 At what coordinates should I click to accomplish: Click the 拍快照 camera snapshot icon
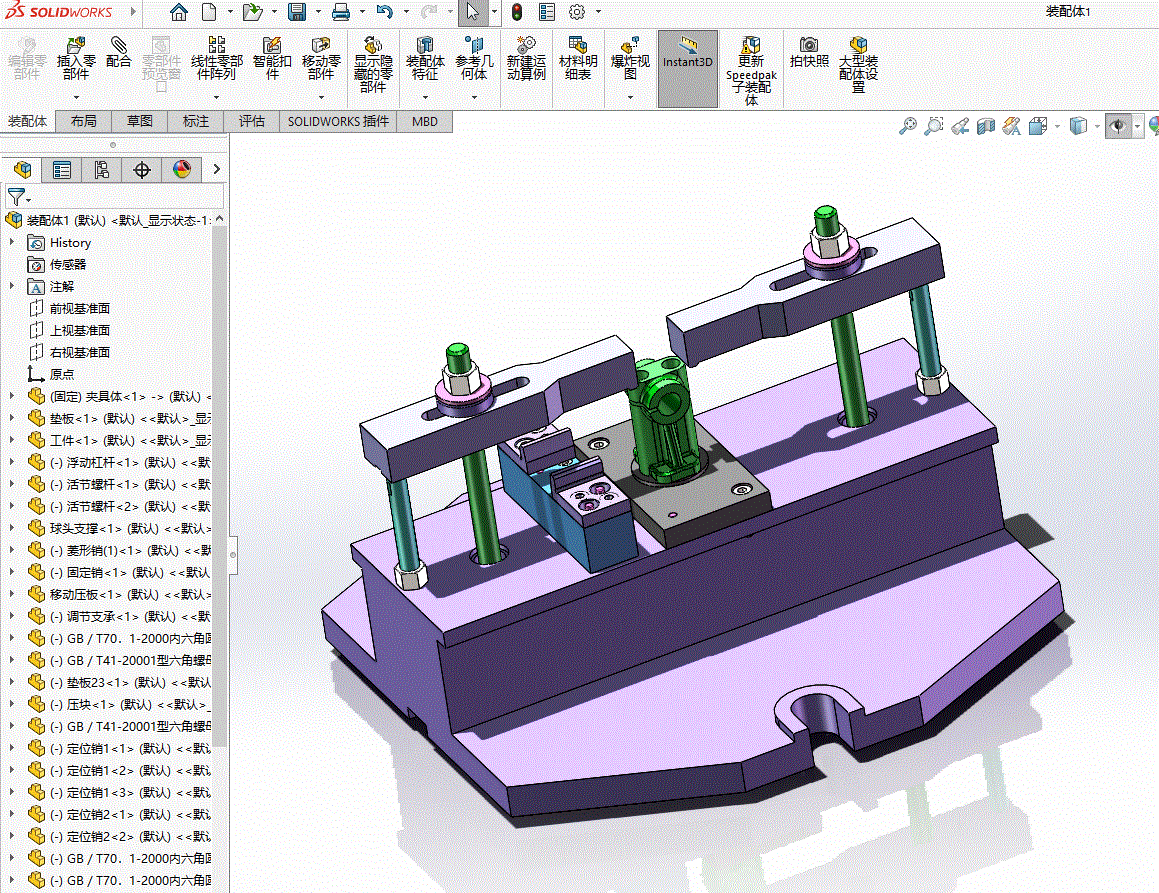[x=809, y=46]
